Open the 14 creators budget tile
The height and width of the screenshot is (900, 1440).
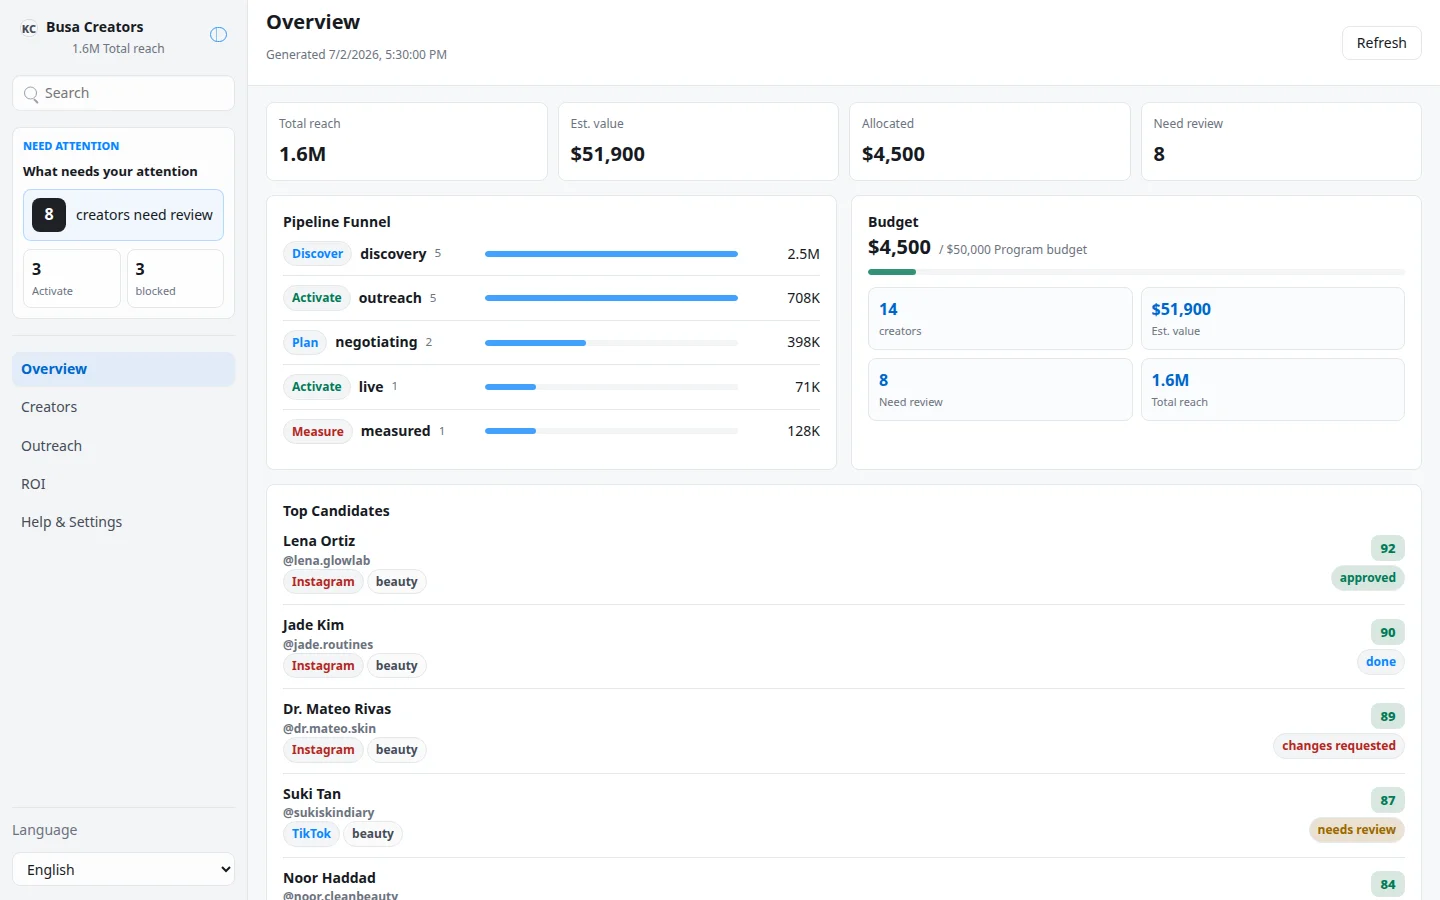1000,318
